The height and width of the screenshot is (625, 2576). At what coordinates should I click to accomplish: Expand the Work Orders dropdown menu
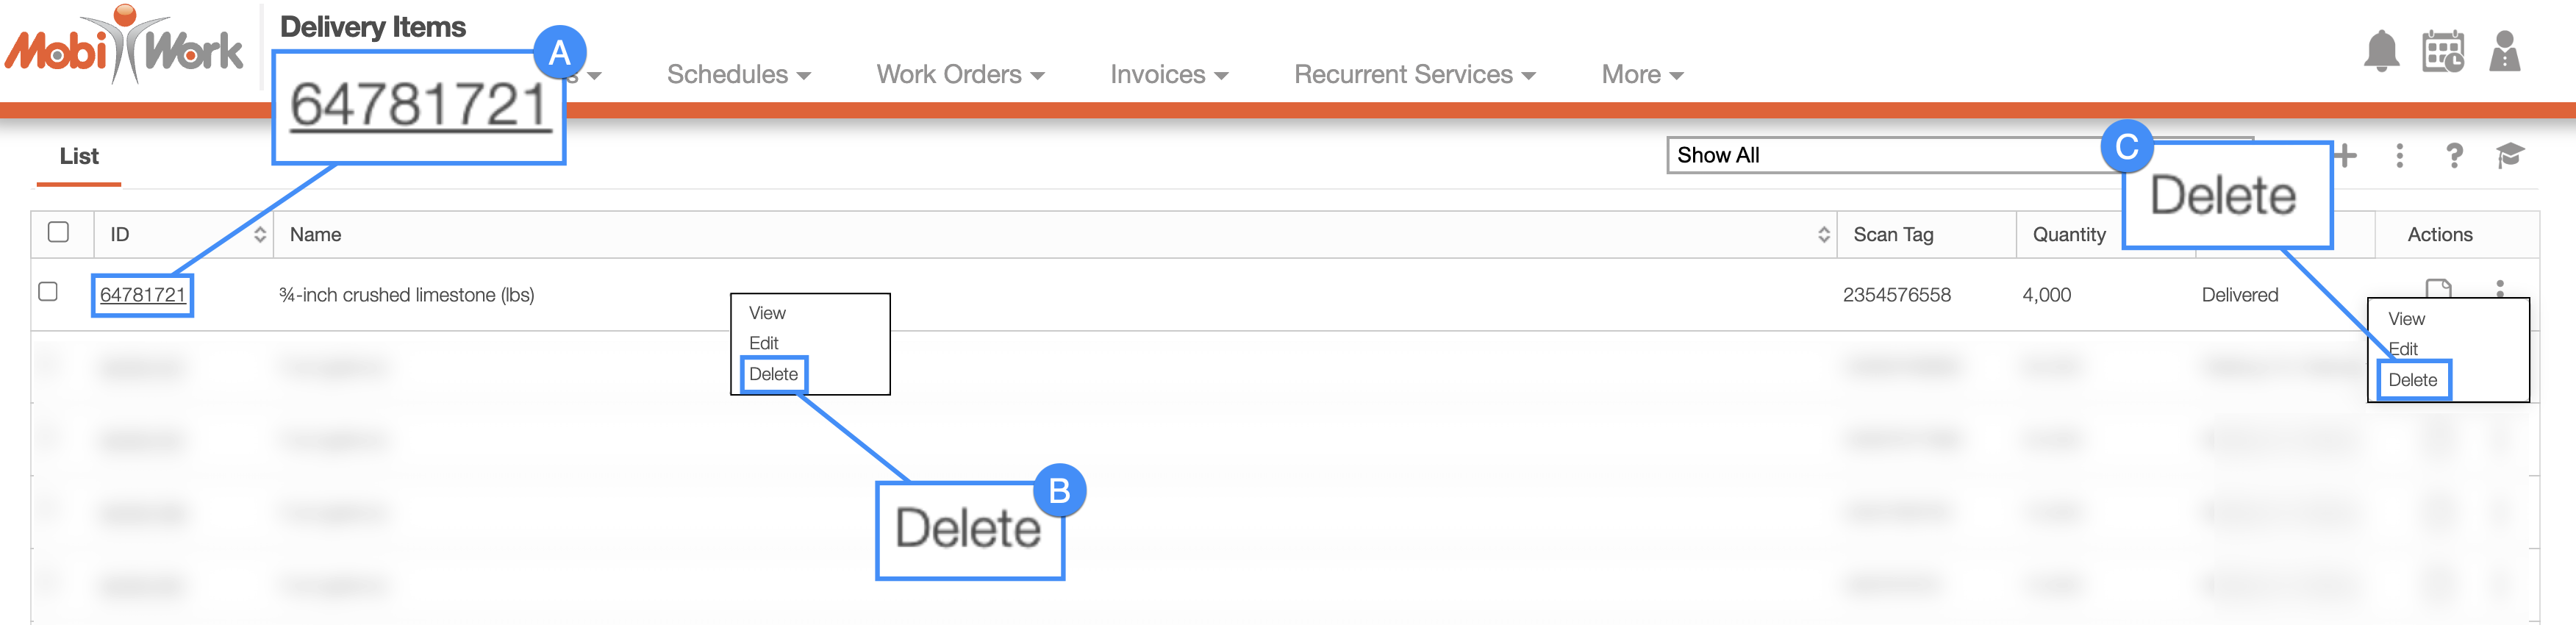960,74
